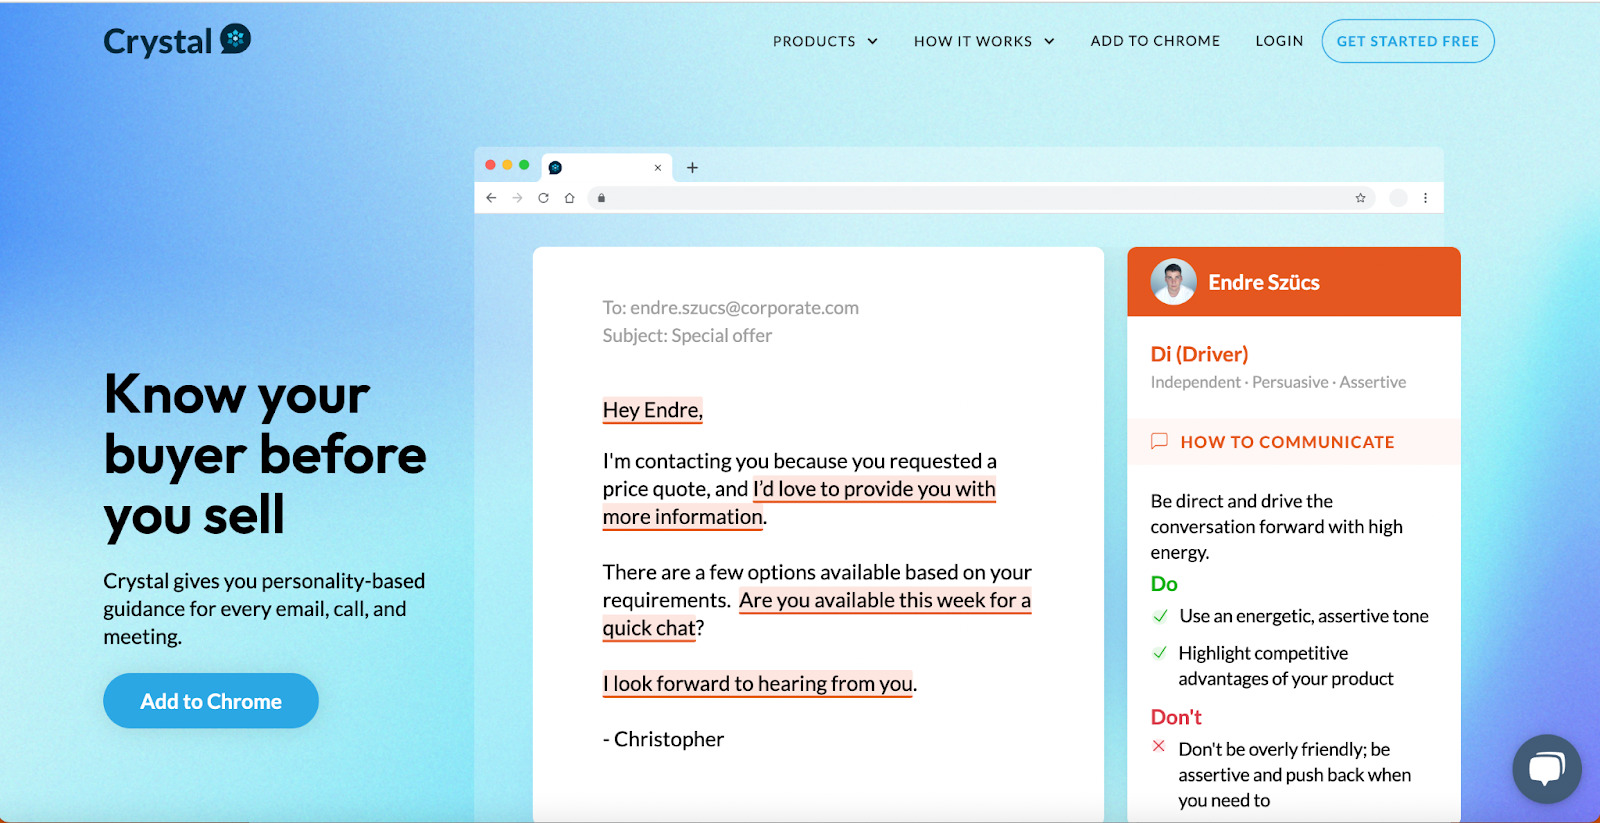Click the How to Communicate heading
Image resolution: width=1600 pixels, height=823 pixels.
point(1287,442)
